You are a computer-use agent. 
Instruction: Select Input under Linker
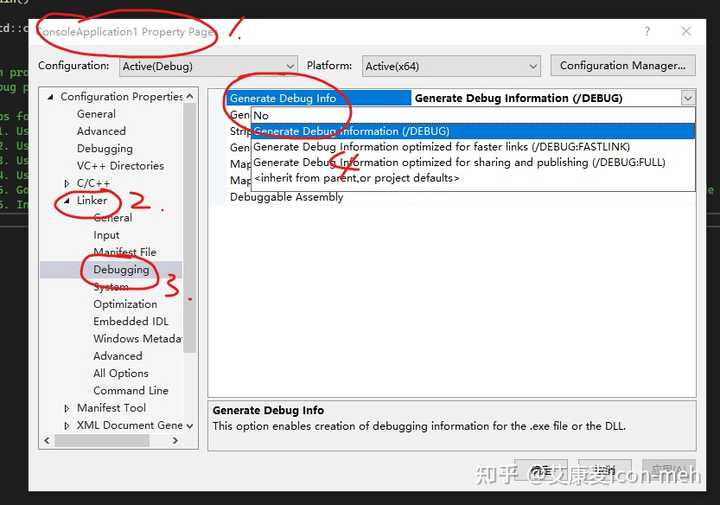106,235
